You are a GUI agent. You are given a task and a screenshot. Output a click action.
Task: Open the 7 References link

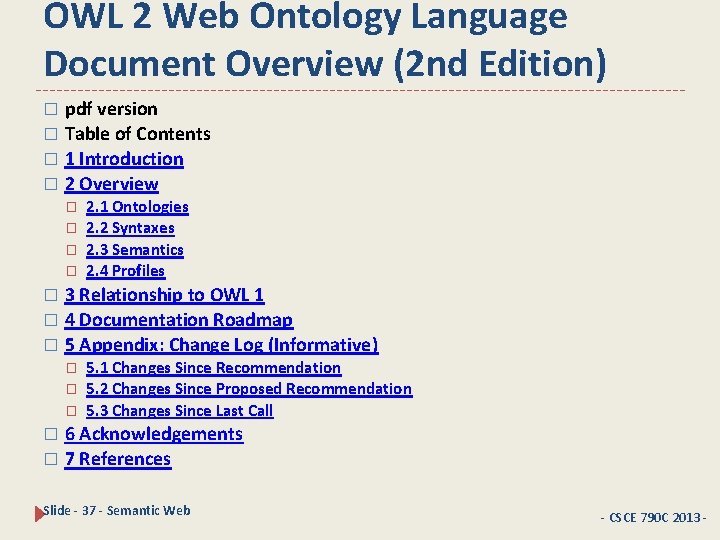tap(118, 459)
